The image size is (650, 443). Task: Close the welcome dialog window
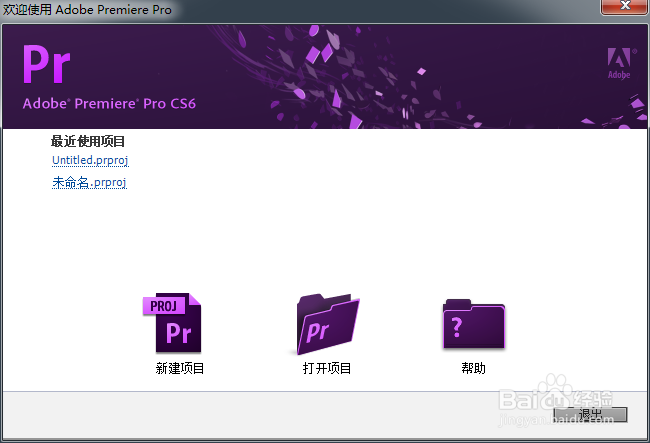[625, 6]
